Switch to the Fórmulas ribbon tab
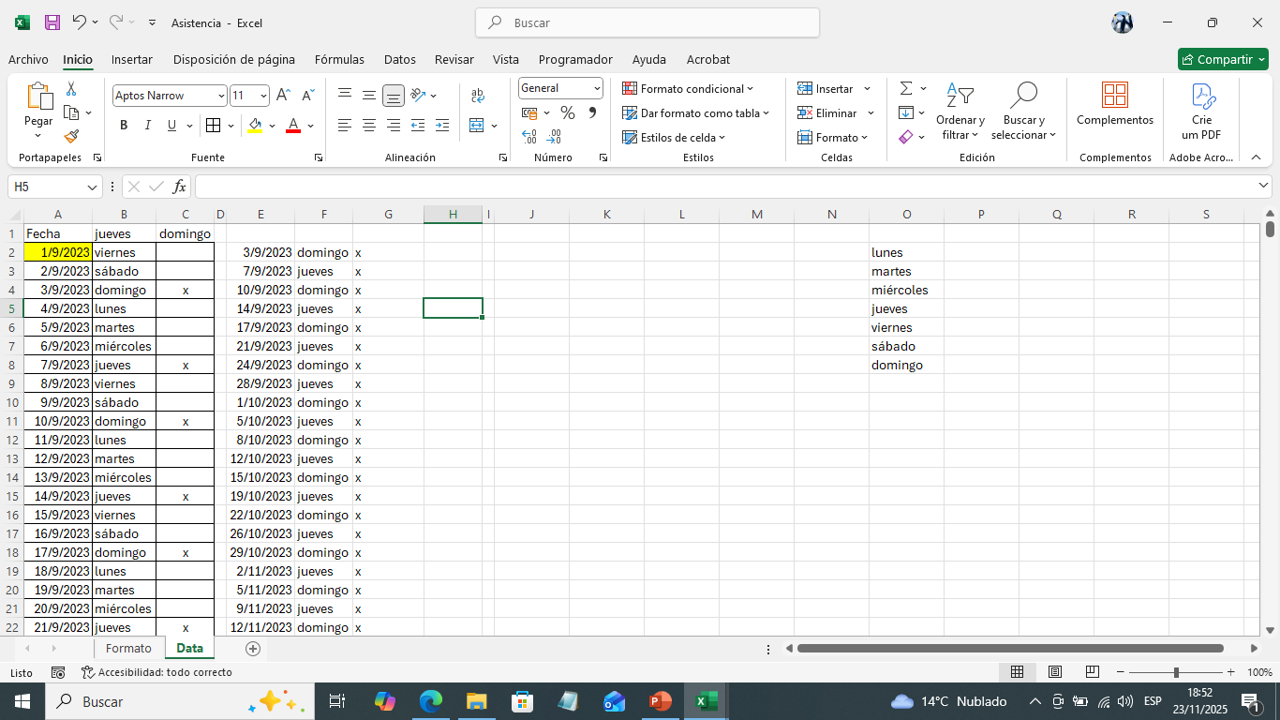Viewport: 1280px width, 720px height. 339,59
